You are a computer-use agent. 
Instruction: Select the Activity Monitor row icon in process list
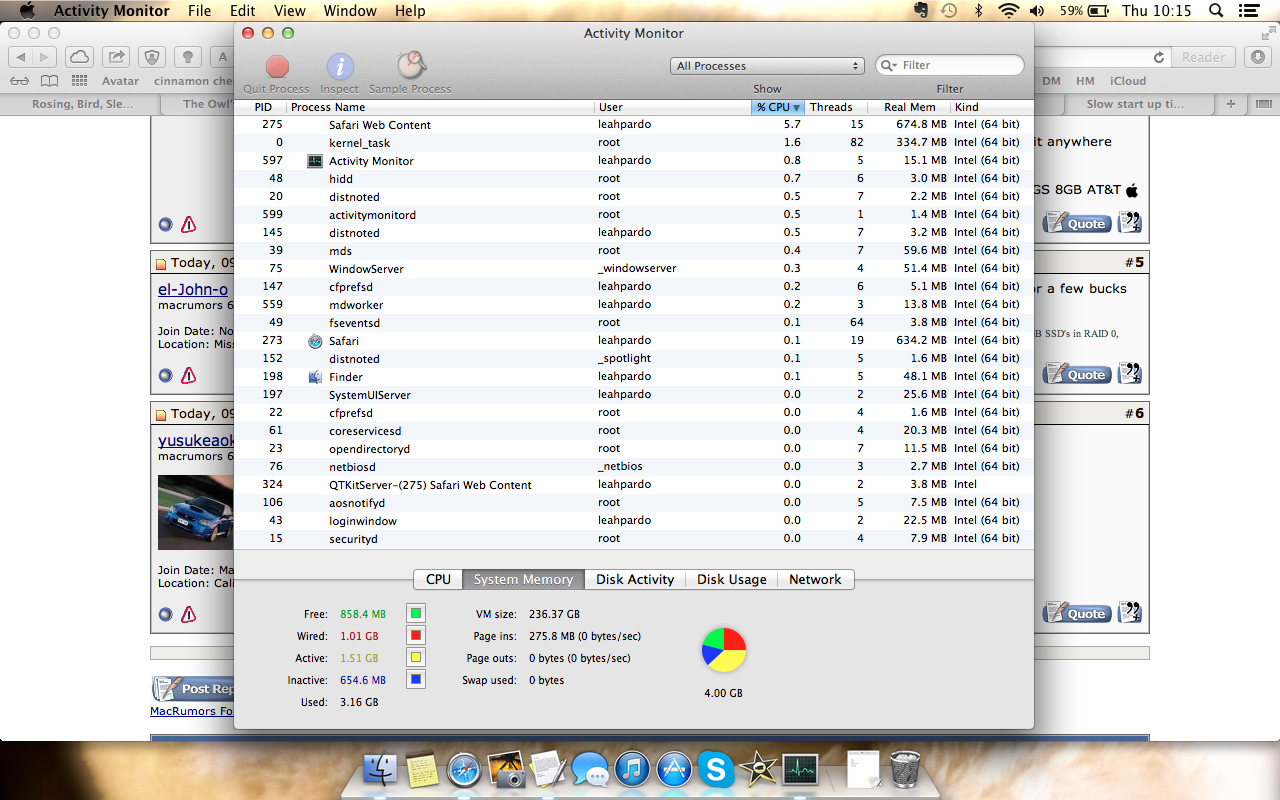(315, 161)
